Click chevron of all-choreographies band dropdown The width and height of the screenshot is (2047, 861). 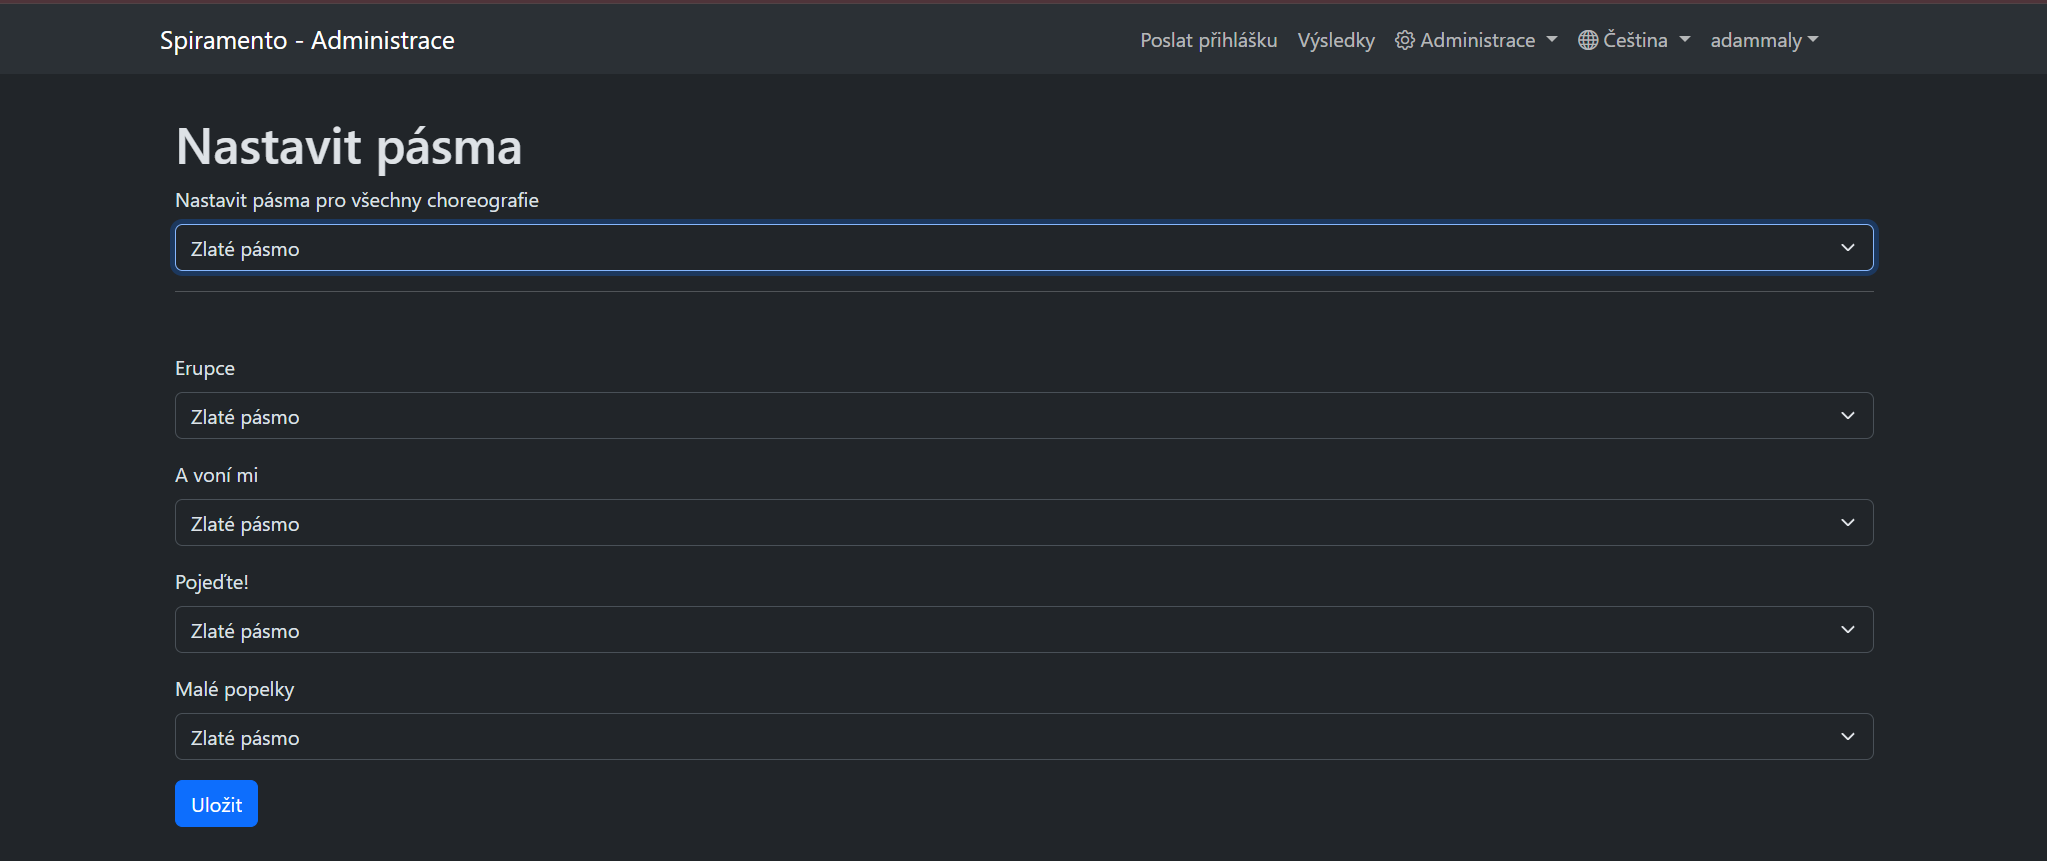[1847, 248]
